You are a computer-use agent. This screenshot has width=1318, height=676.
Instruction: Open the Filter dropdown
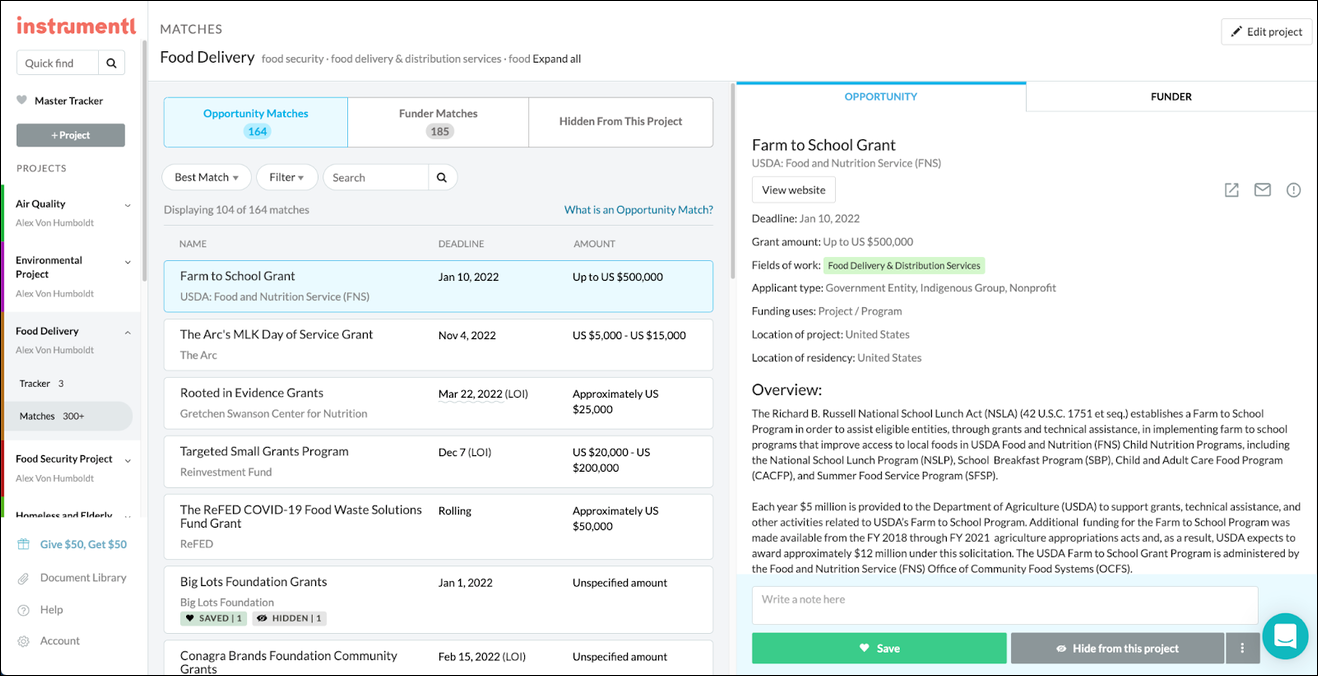click(x=287, y=177)
